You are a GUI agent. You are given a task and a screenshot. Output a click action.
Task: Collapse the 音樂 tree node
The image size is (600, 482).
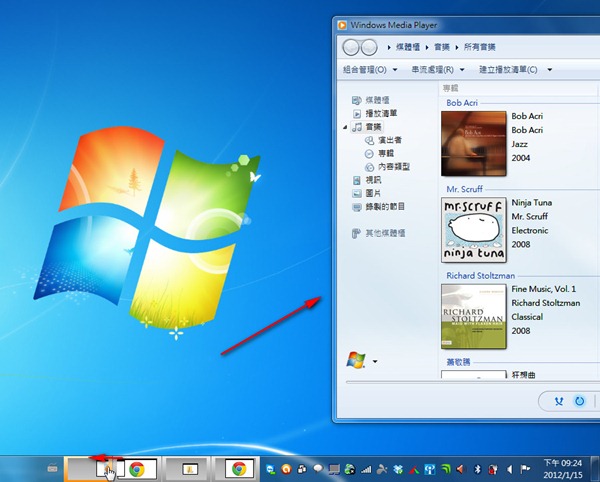click(x=345, y=127)
